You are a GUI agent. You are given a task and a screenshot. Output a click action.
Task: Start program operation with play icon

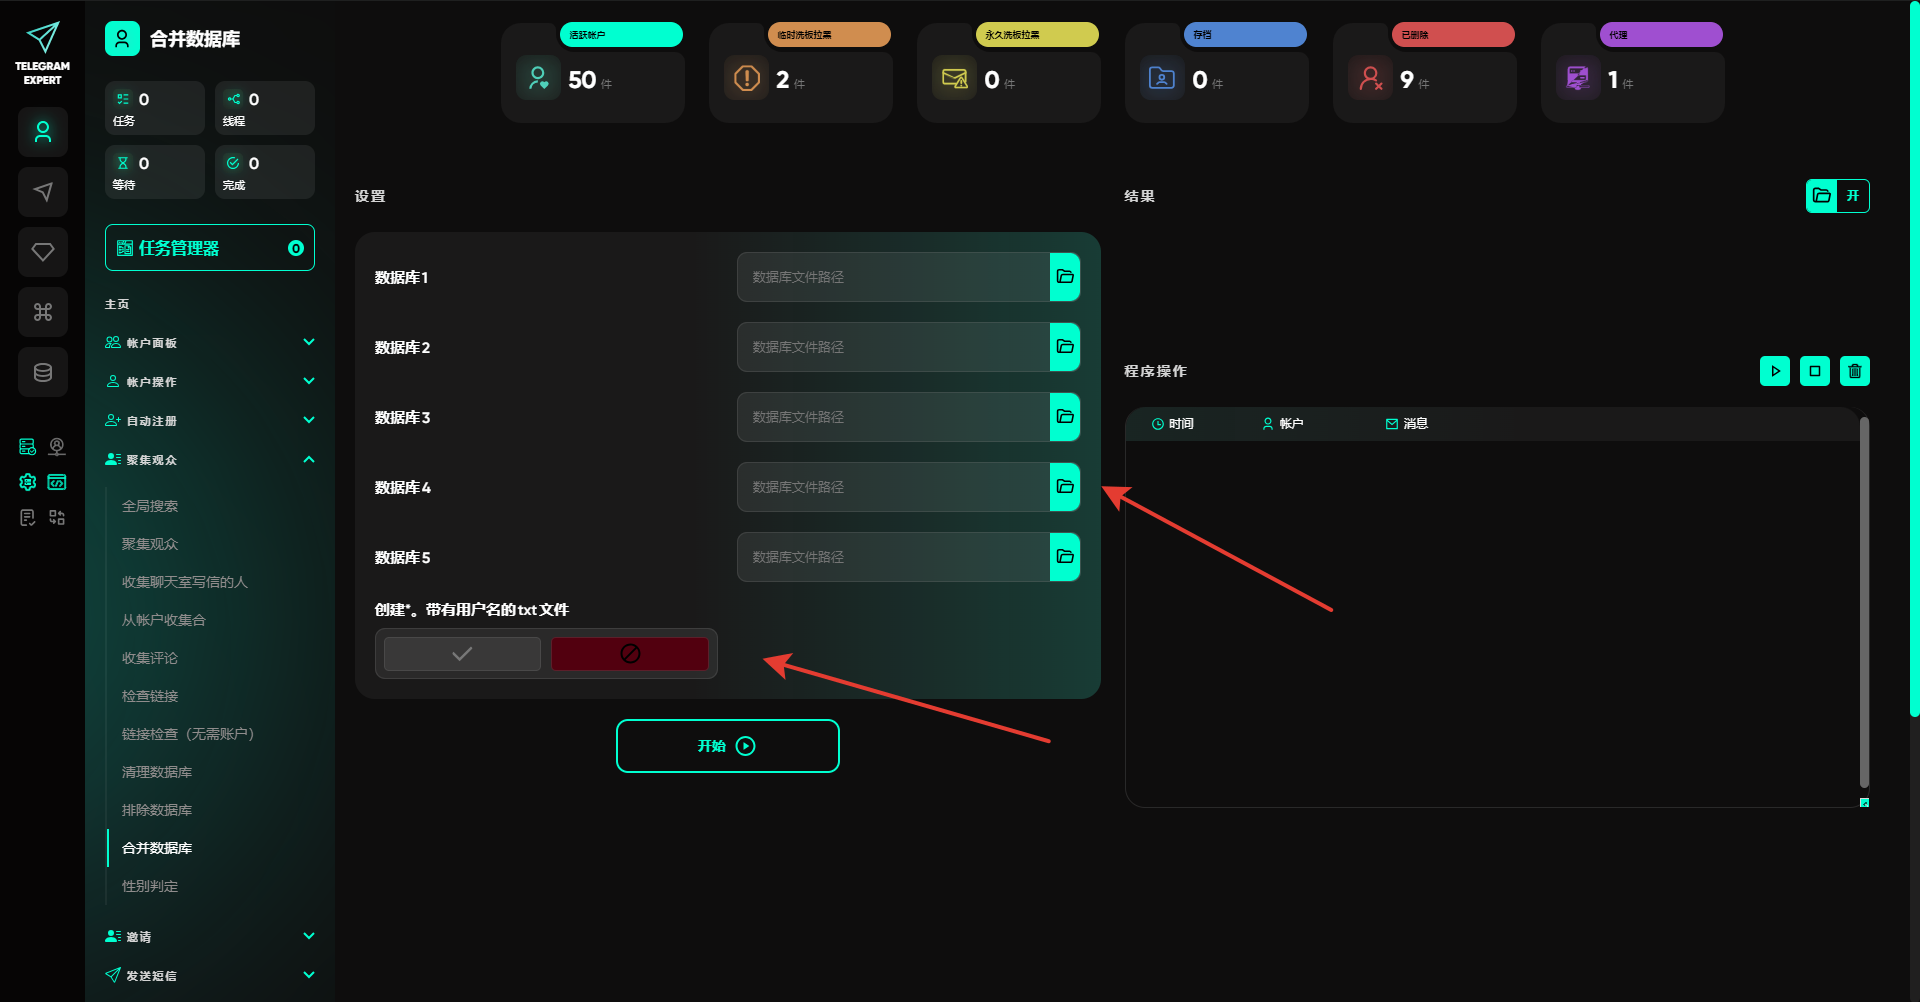(x=1774, y=371)
